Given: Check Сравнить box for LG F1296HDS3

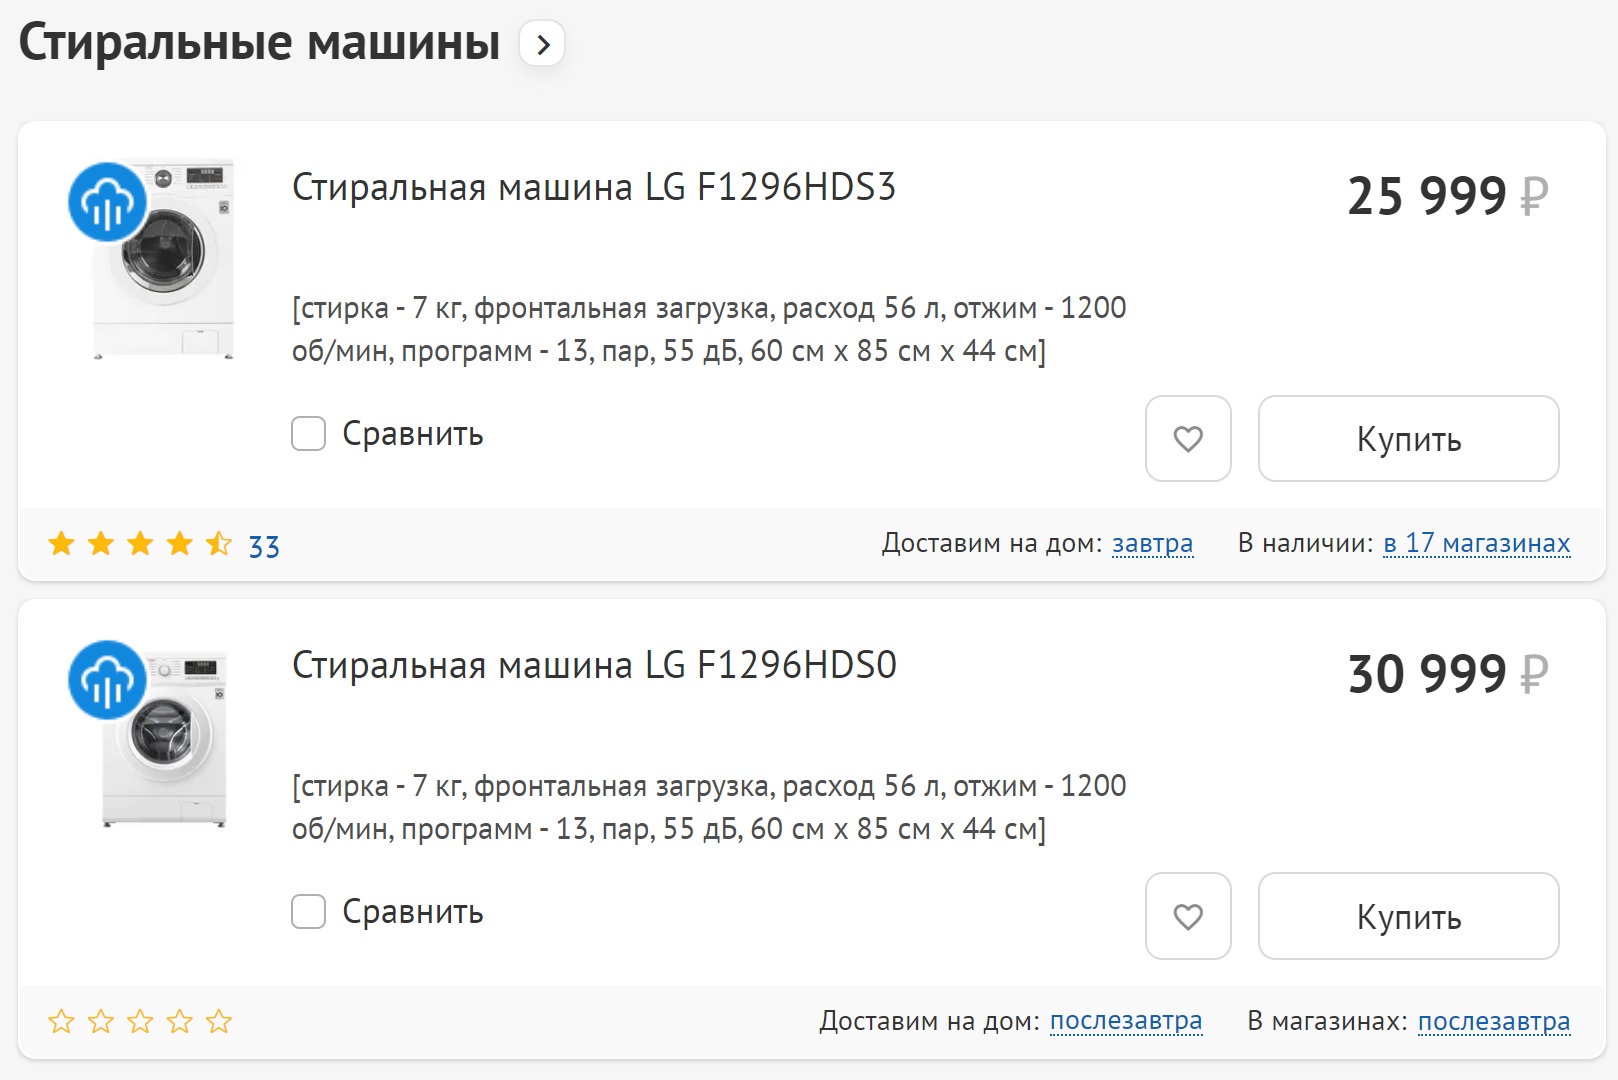Looking at the screenshot, I should (x=308, y=434).
